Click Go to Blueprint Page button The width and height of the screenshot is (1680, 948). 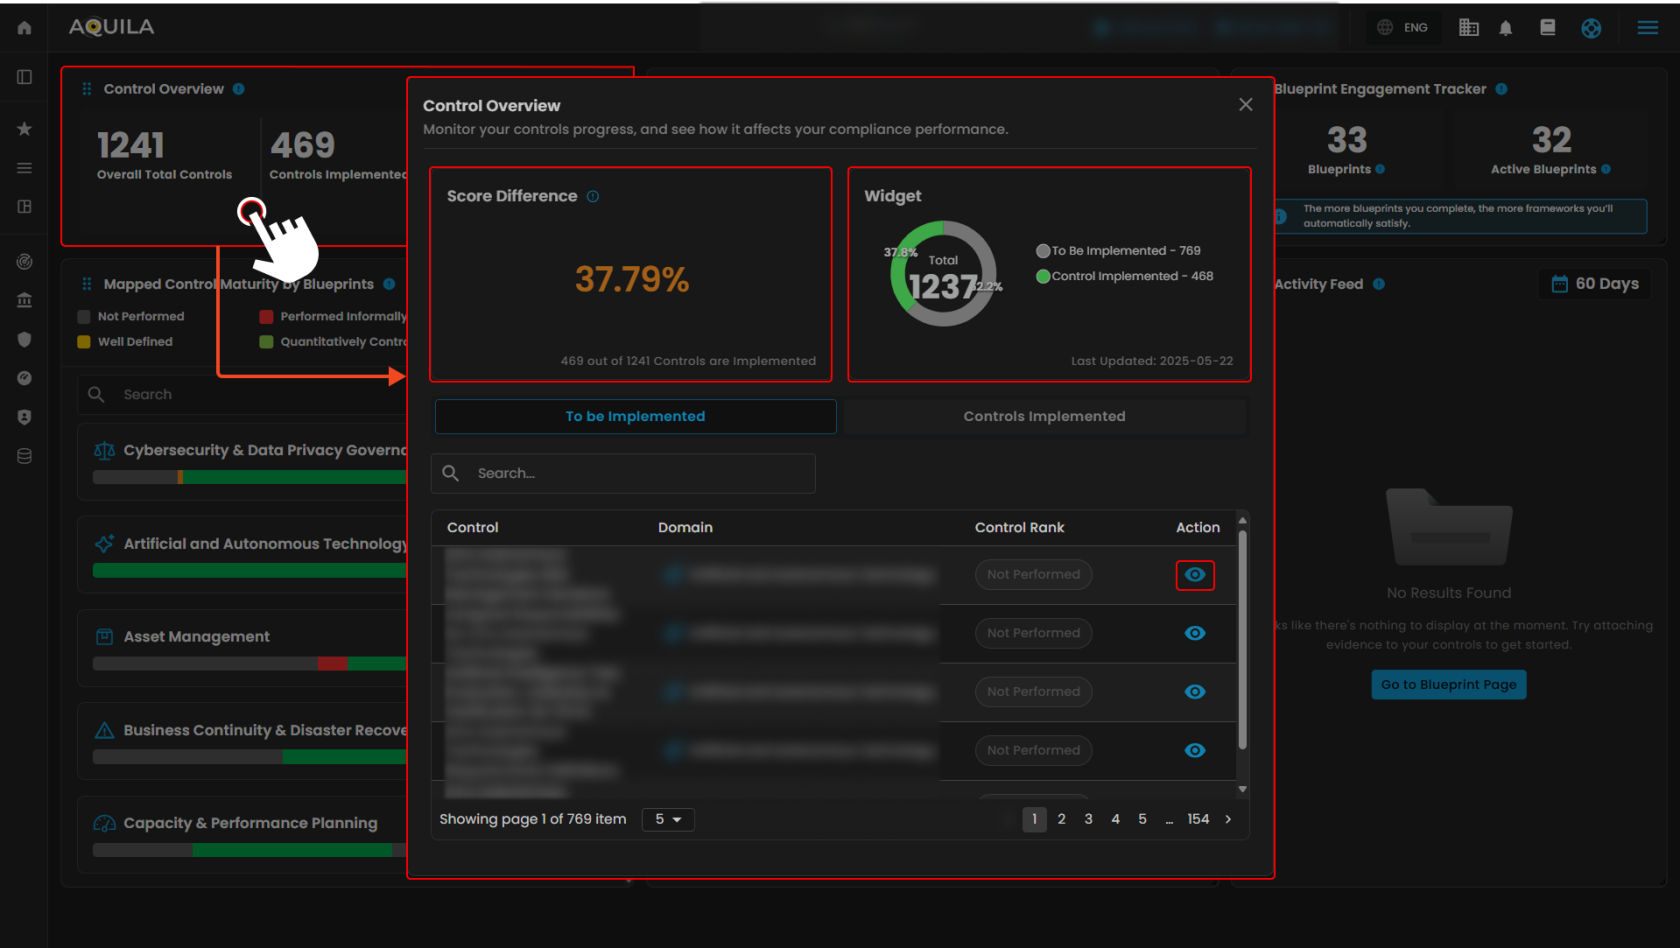point(1448,685)
